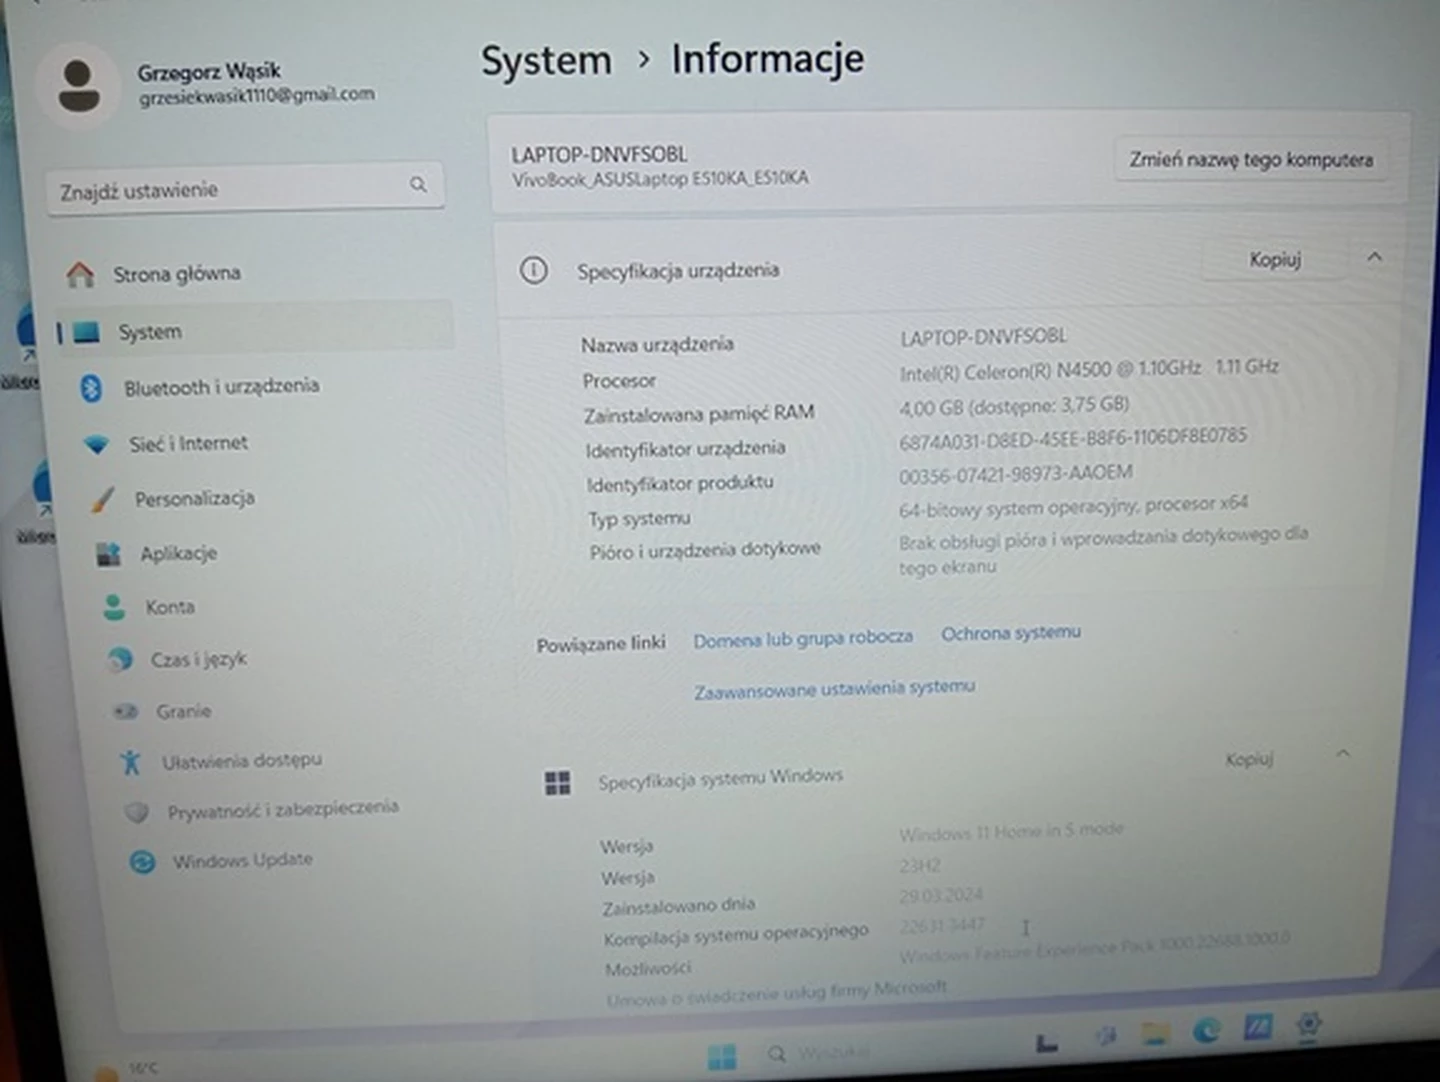This screenshot has width=1440, height=1082.
Task: Open the Personalizacja section
Action: 194,498
